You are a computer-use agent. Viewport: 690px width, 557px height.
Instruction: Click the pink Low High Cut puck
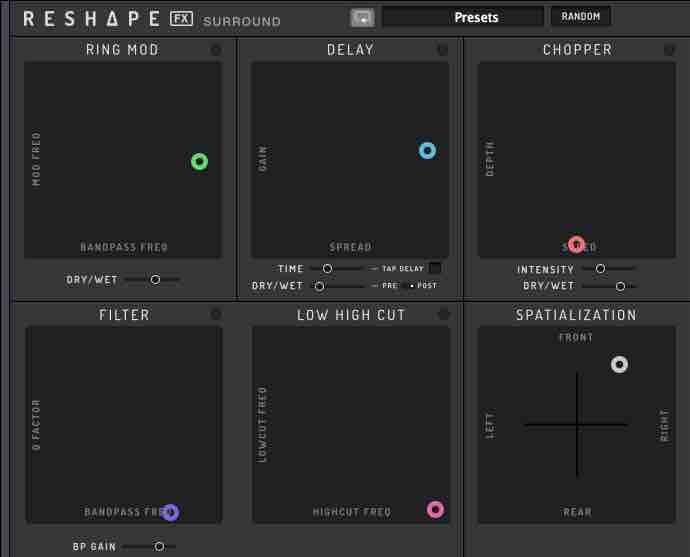[x=435, y=509]
